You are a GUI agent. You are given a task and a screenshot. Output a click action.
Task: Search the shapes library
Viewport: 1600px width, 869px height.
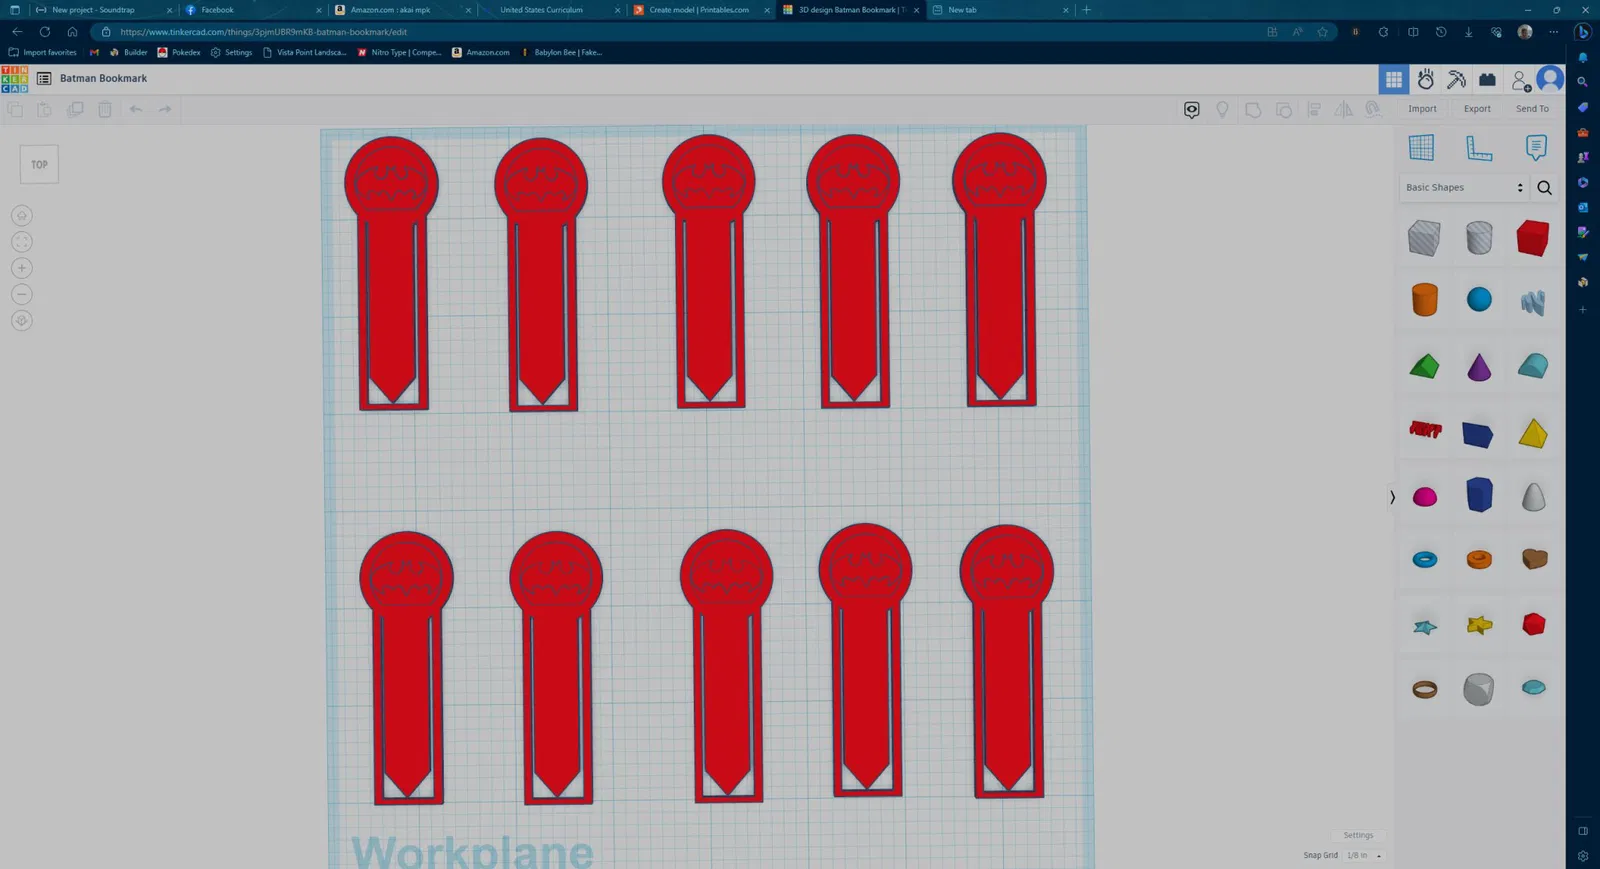coord(1544,187)
